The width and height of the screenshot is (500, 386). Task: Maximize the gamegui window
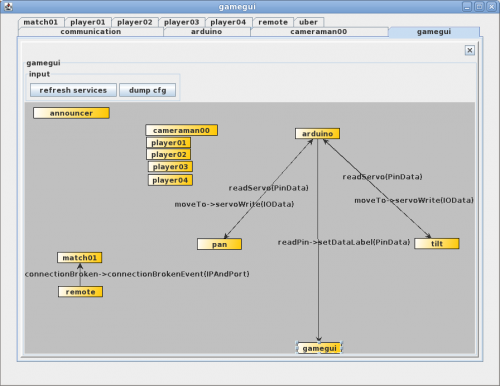pyautogui.click(x=479, y=6)
